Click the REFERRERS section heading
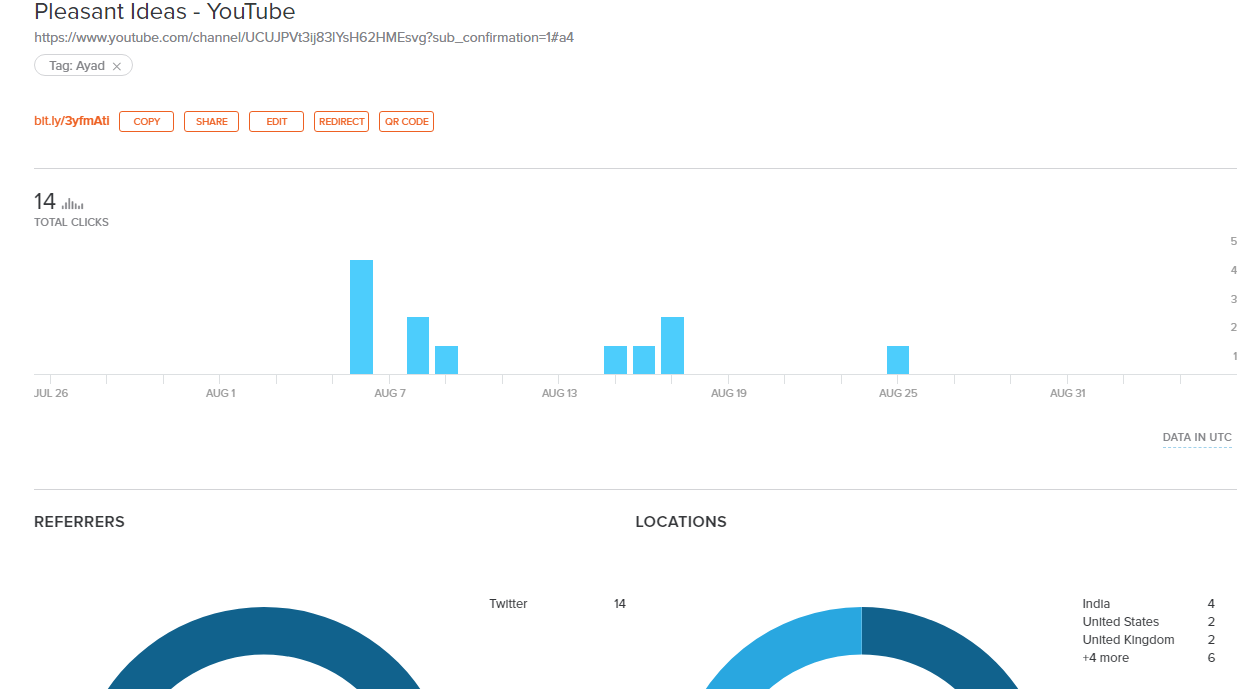 point(79,522)
